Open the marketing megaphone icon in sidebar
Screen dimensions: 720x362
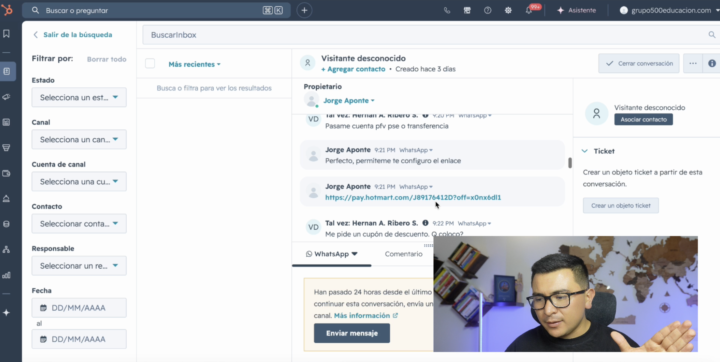coord(6,97)
